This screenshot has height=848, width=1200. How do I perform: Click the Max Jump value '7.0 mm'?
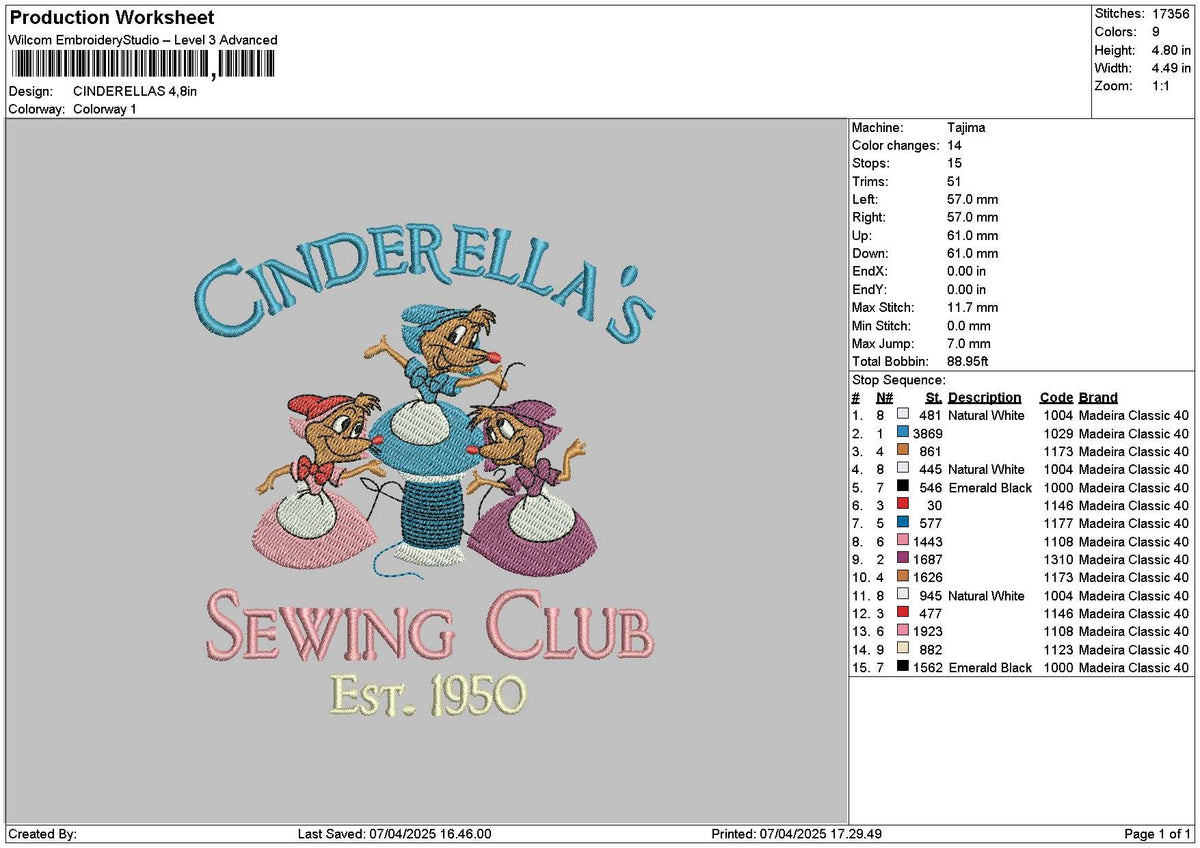969,344
